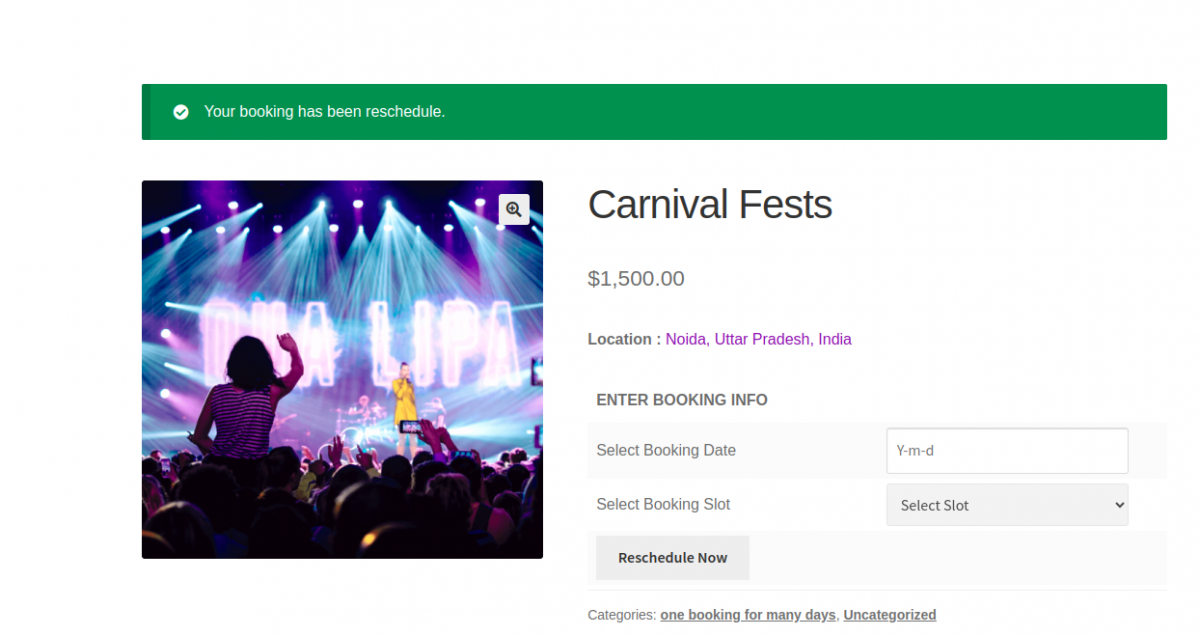Viewport: 1200px width, 636px height.
Task: Click the Select Slot dropdown arrow
Action: (1119, 505)
